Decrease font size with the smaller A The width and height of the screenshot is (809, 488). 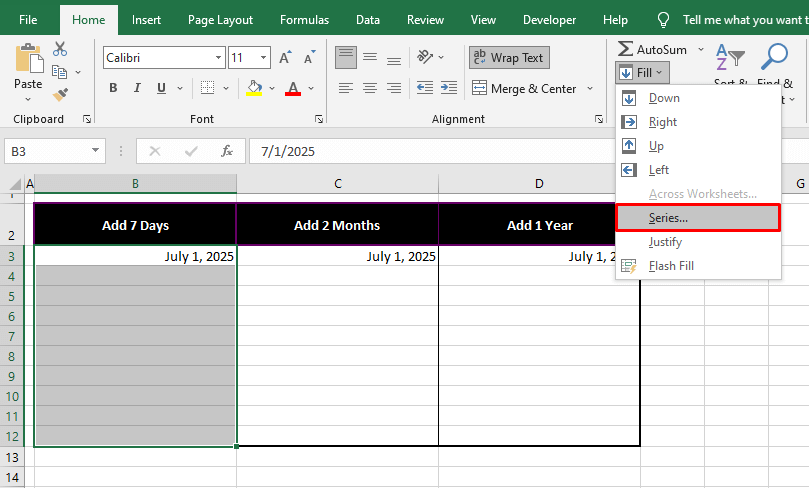tap(309, 57)
